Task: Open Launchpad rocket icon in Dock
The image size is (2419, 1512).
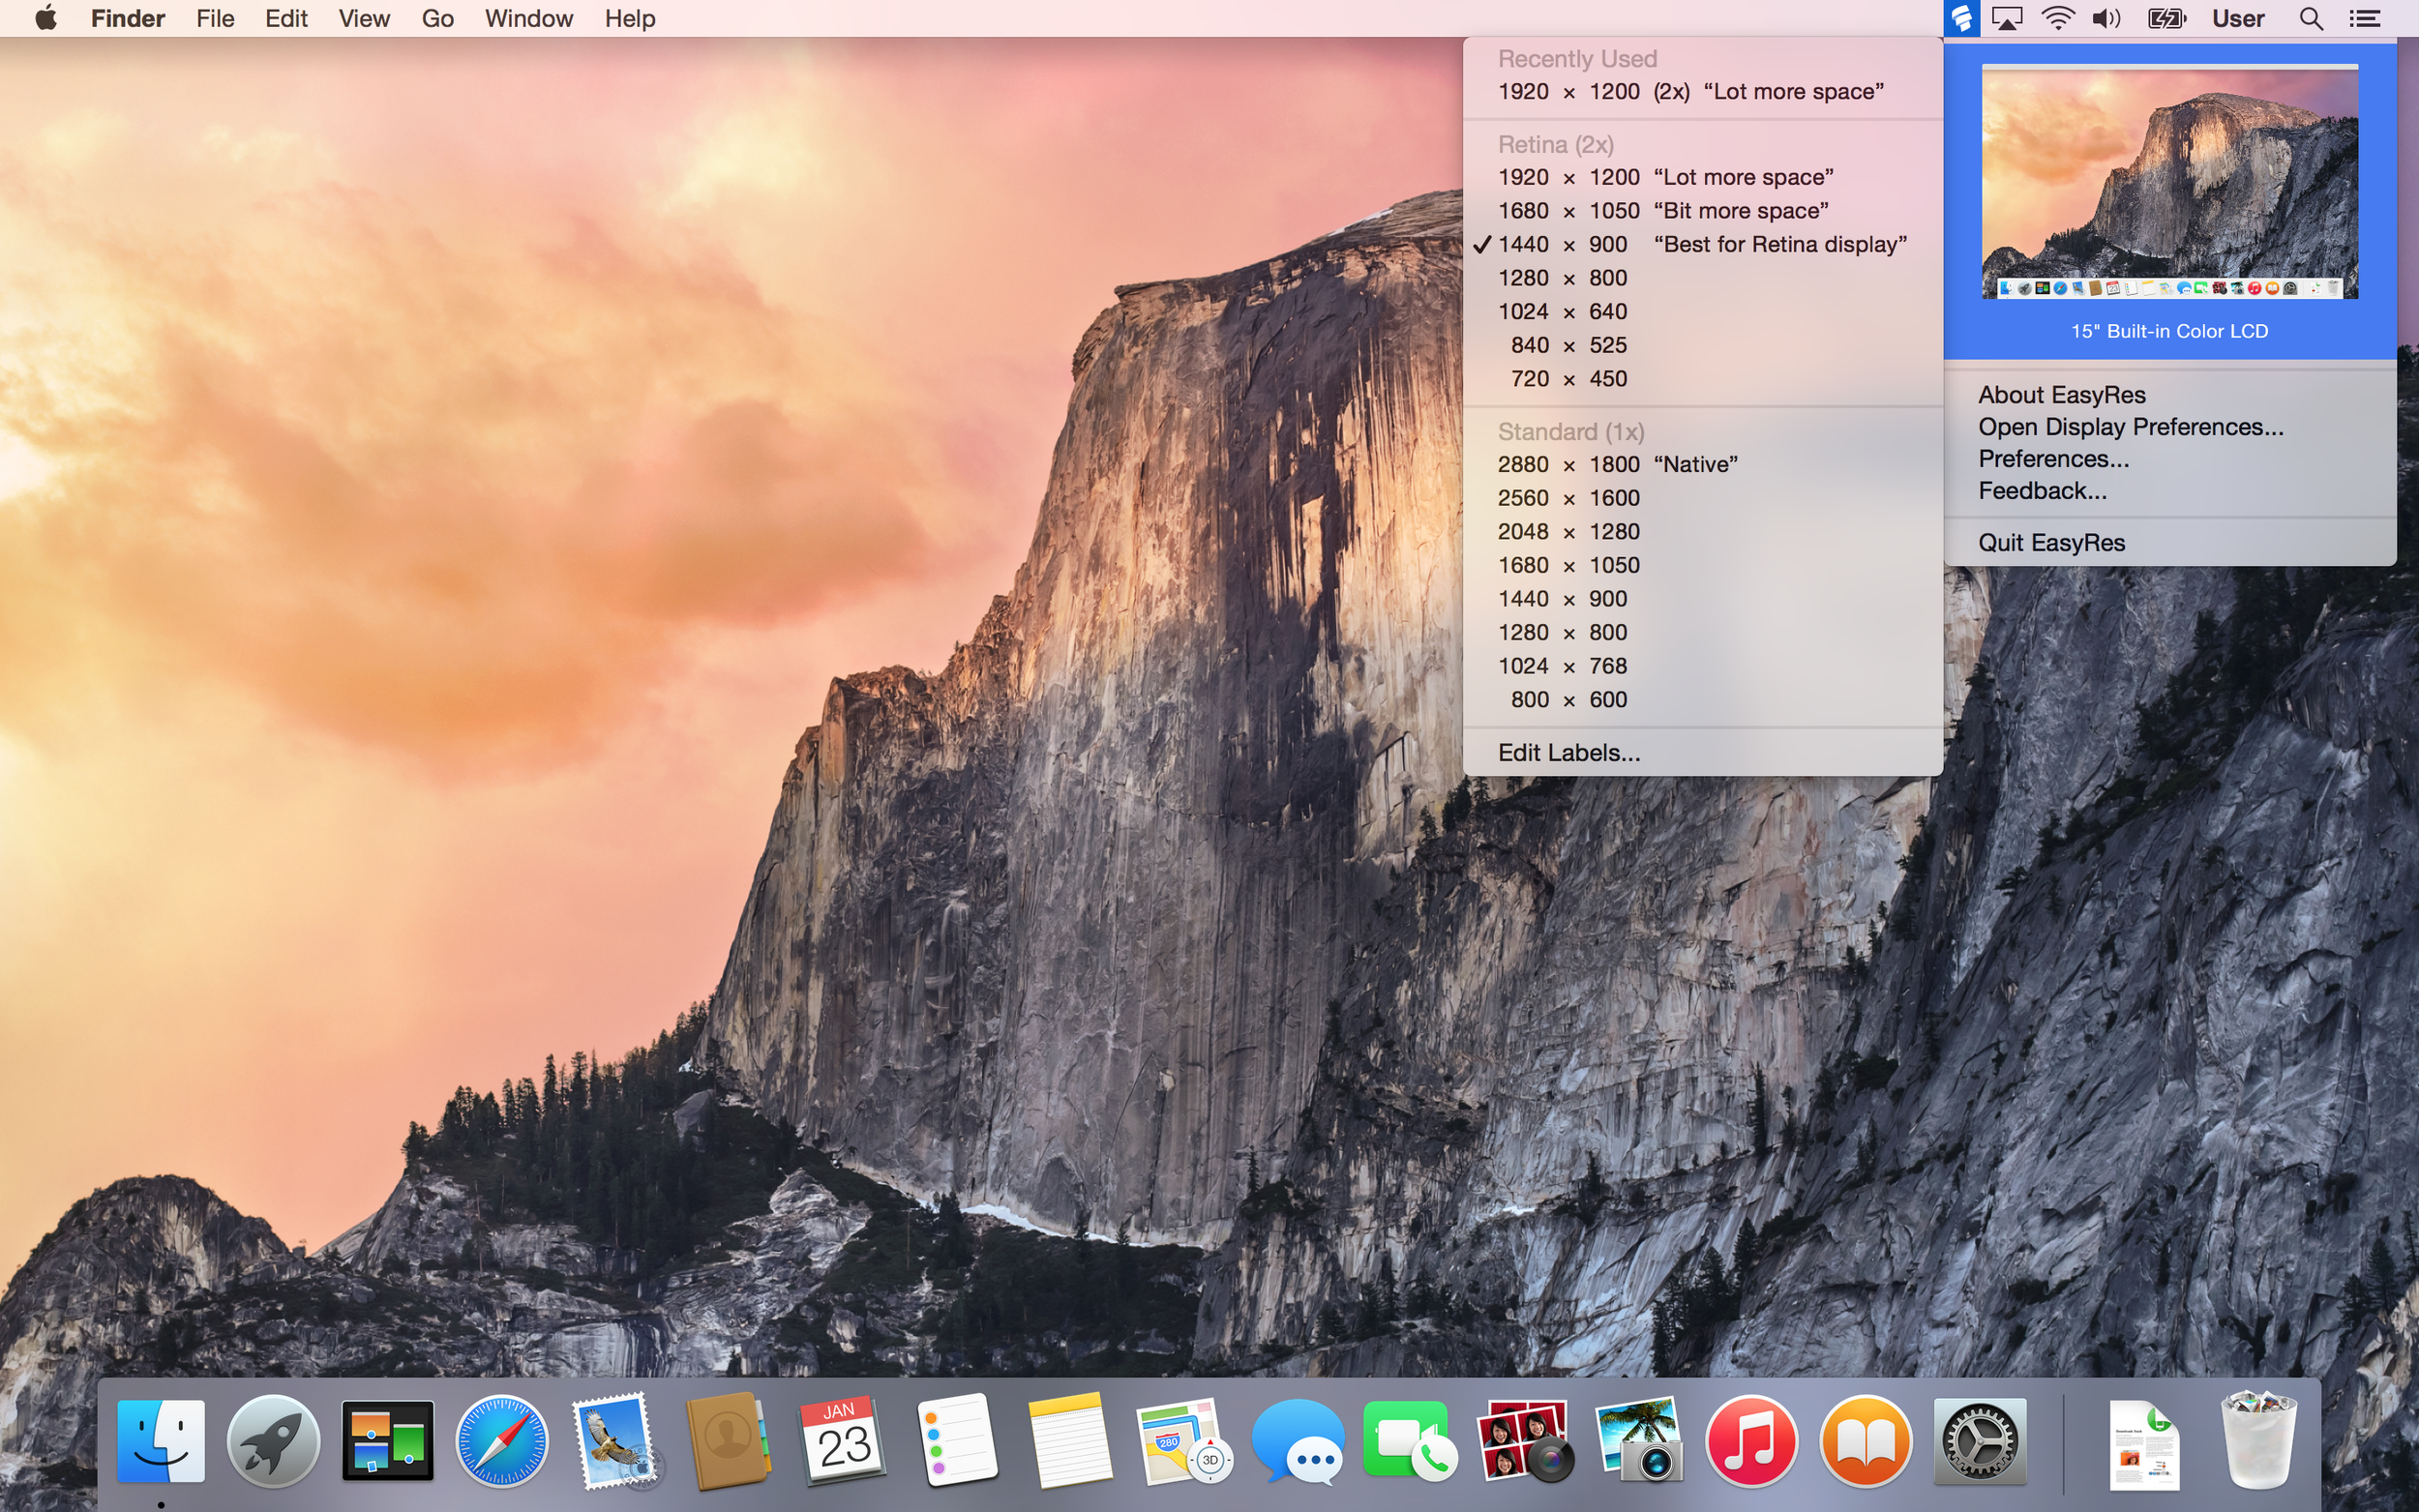Action: click(273, 1441)
